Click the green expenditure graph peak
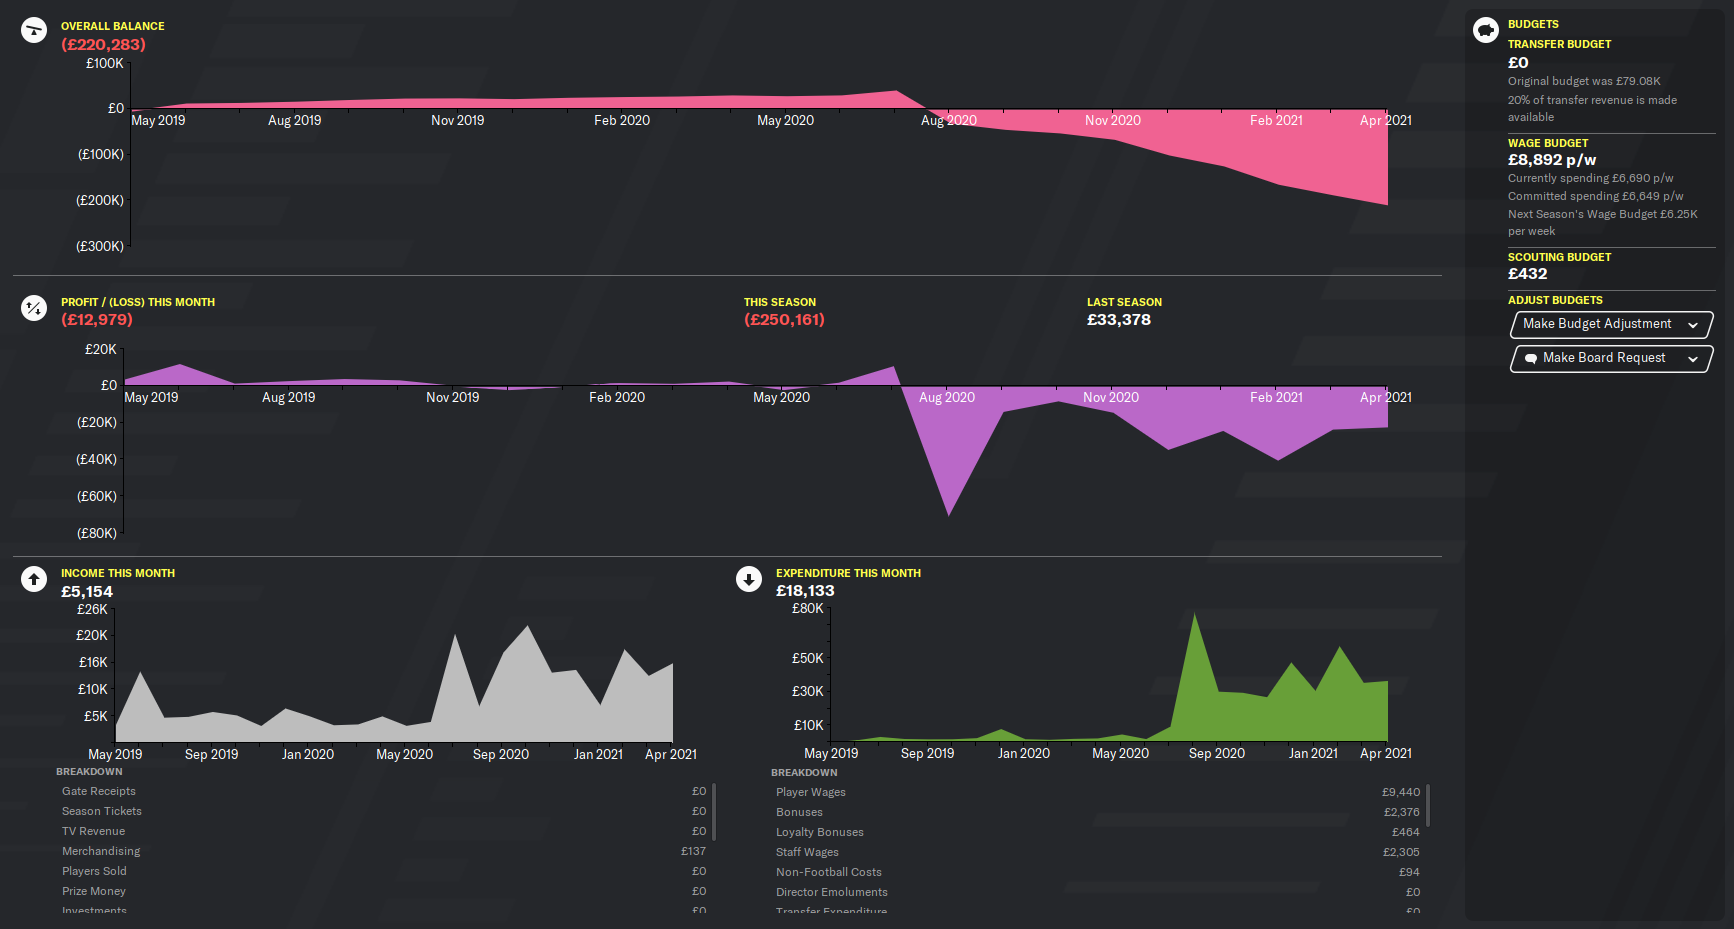 click(1195, 660)
